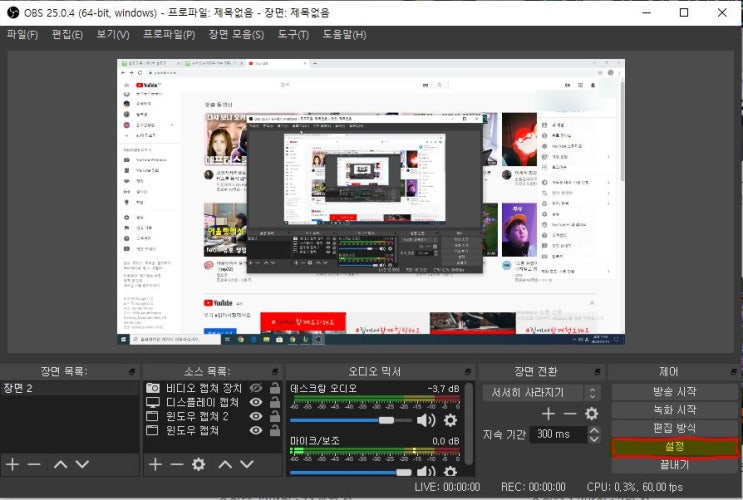Select 비디오 캡쳐 장치 source row

tap(213, 388)
